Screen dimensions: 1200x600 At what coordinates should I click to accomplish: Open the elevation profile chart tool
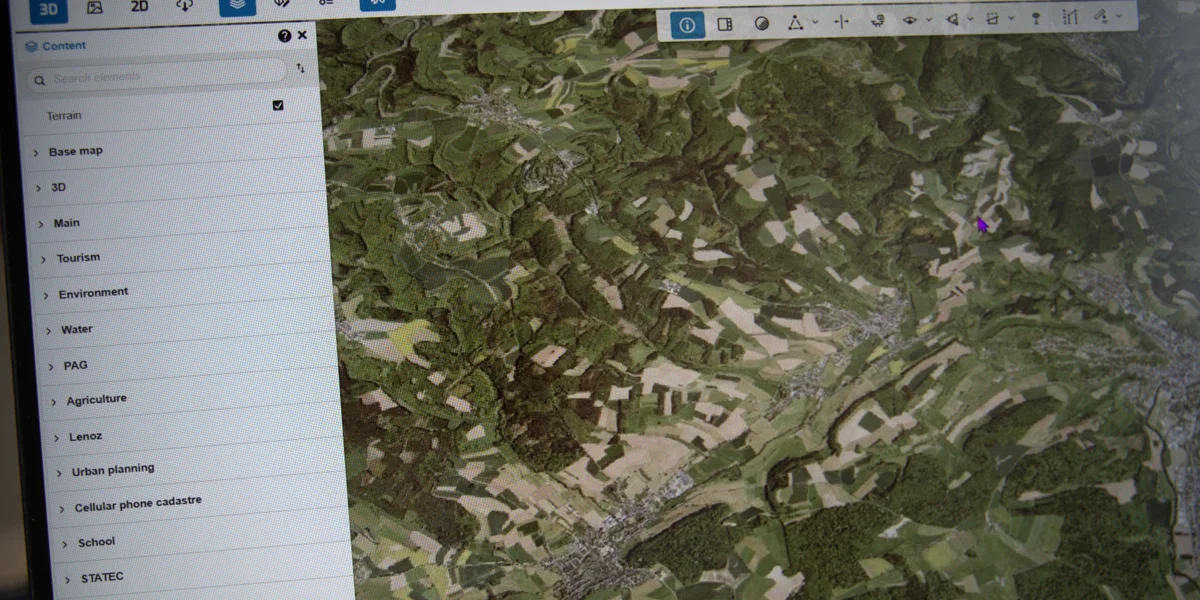[1070, 17]
